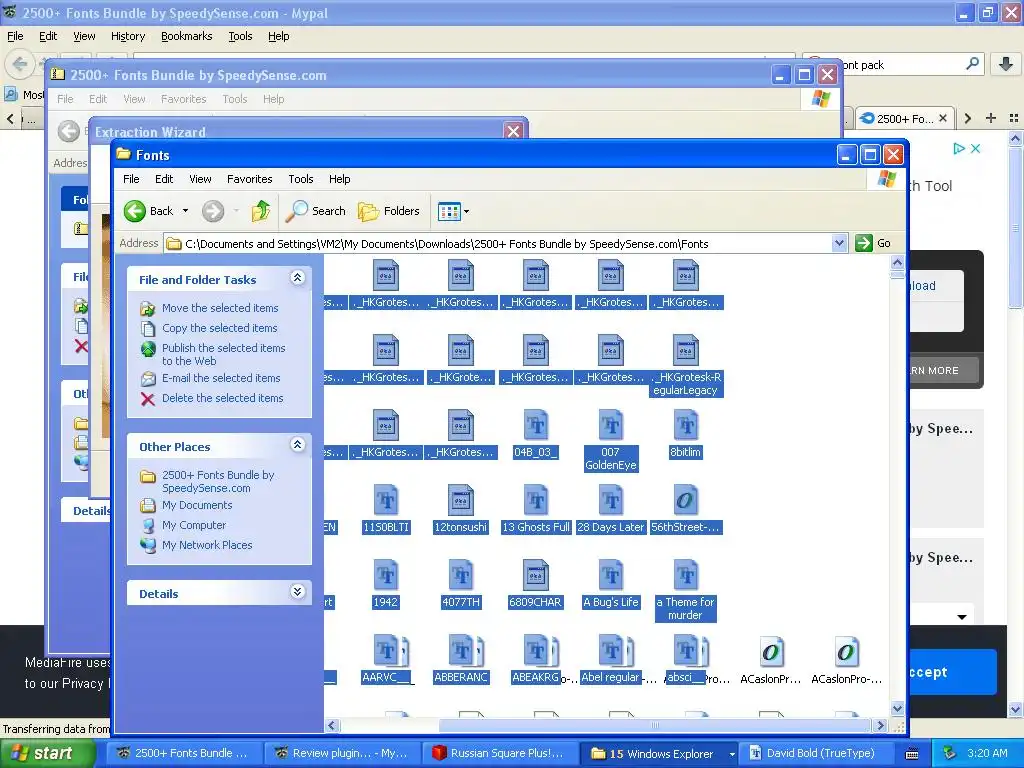Click the horizontal scrollbar left arrow
Image resolution: width=1024 pixels, height=768 pixels.
pyautogui.click(x=332, y=726)
